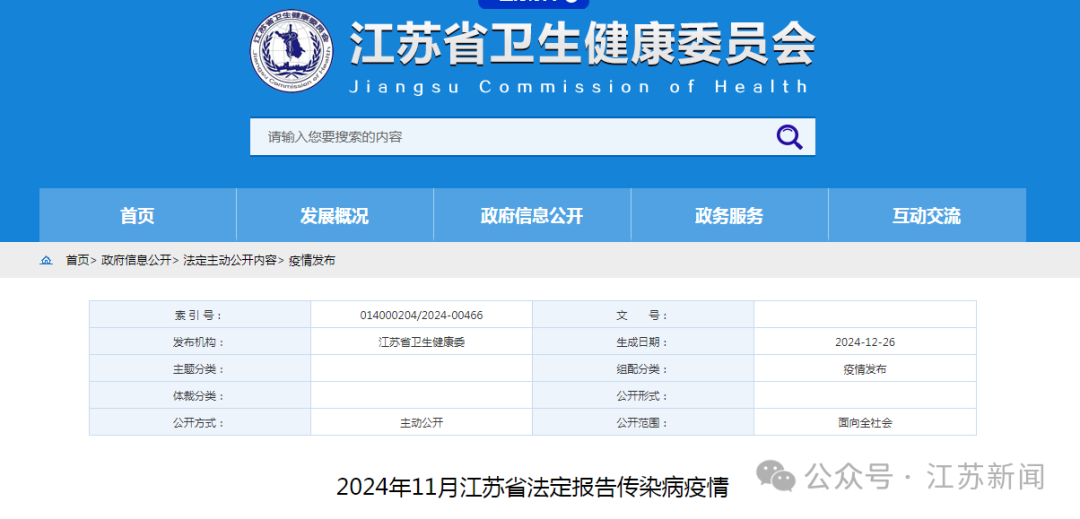Screen dimensions: 1080x519
Task: Open the 发展概况 navigation item
Action: click(x=334, y=216)
